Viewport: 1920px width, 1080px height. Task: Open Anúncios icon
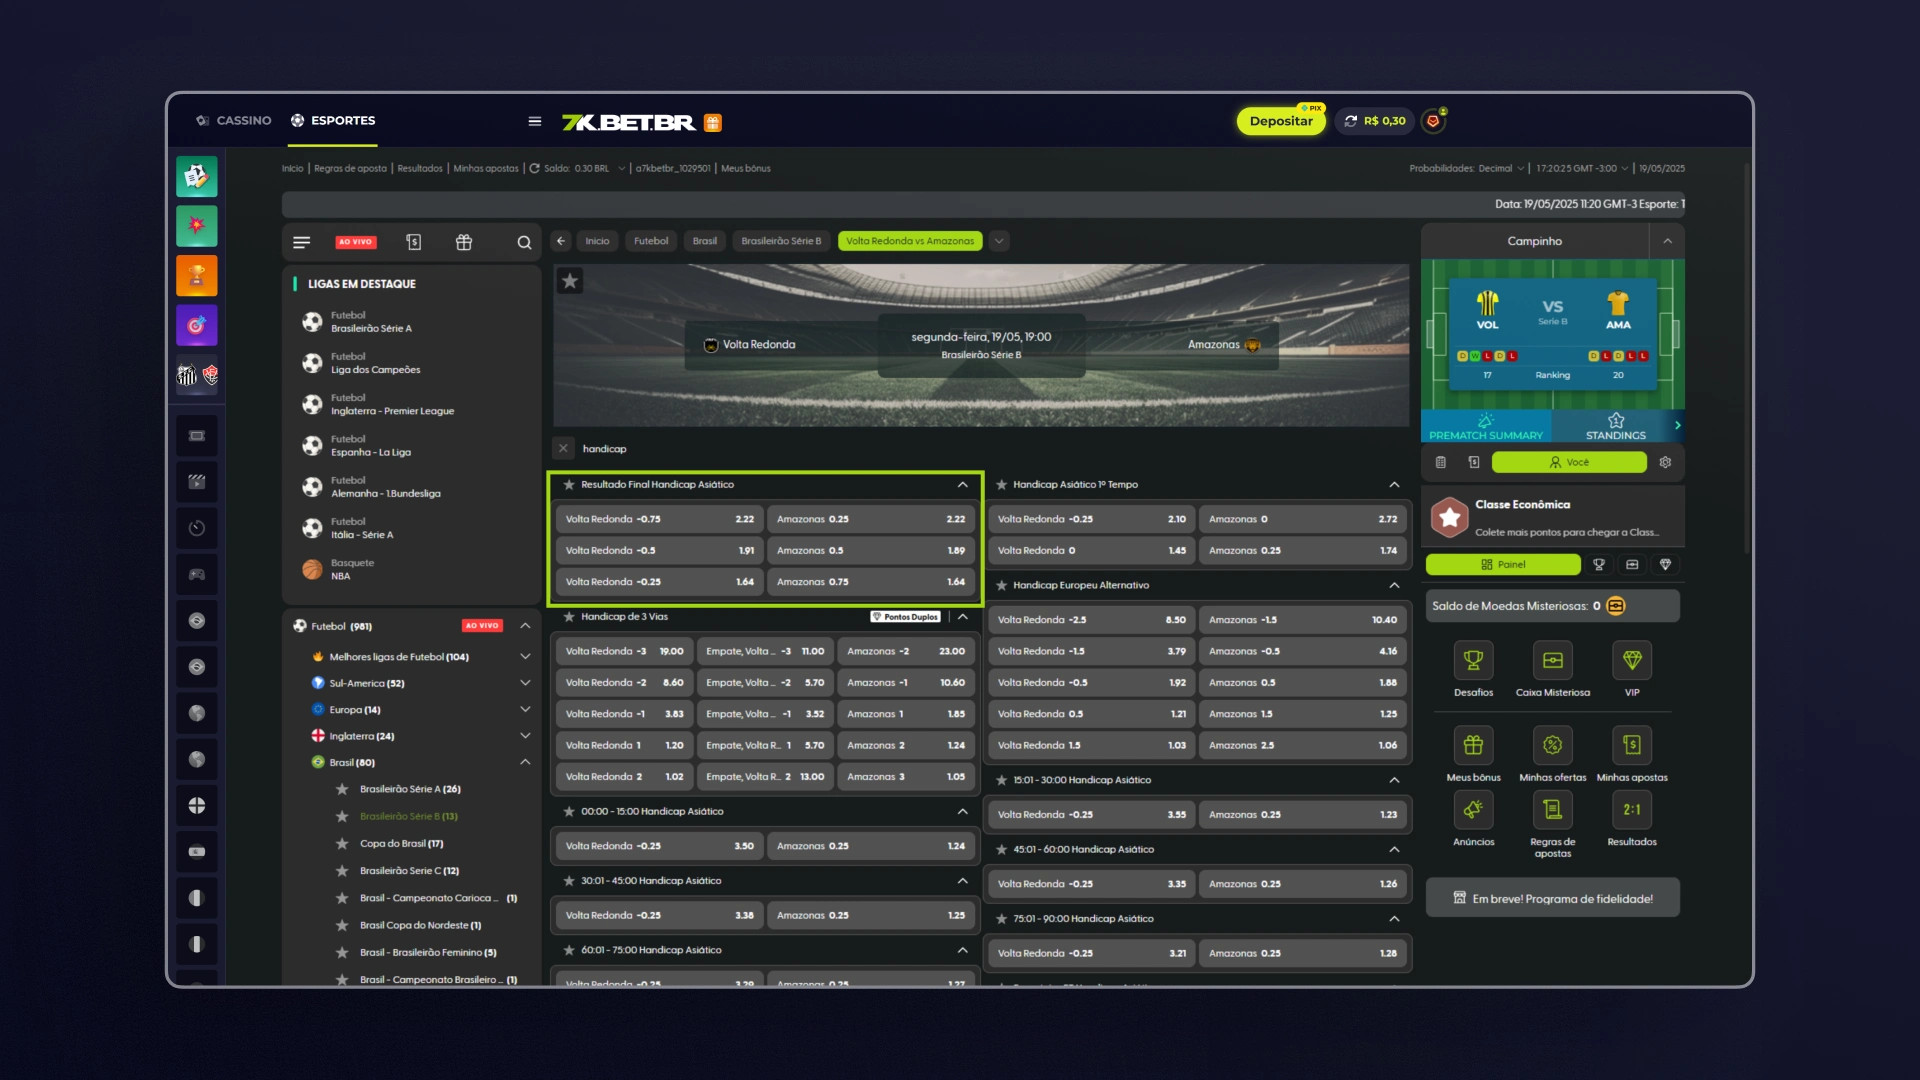click(x=1473, y=810)
